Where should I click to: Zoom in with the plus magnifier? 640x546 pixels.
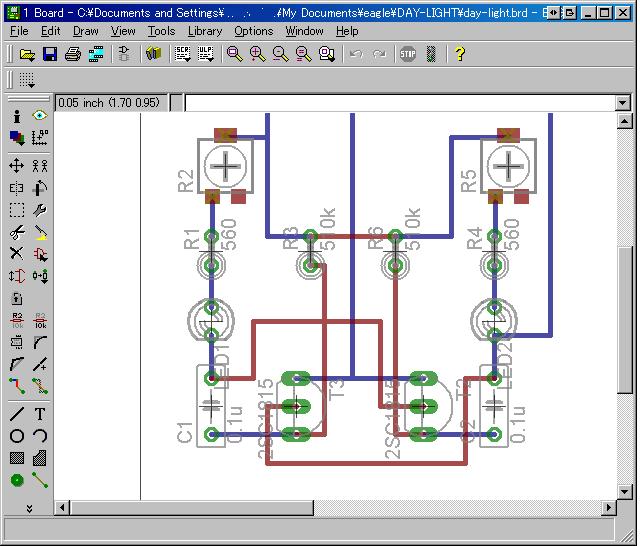[258, 54]
